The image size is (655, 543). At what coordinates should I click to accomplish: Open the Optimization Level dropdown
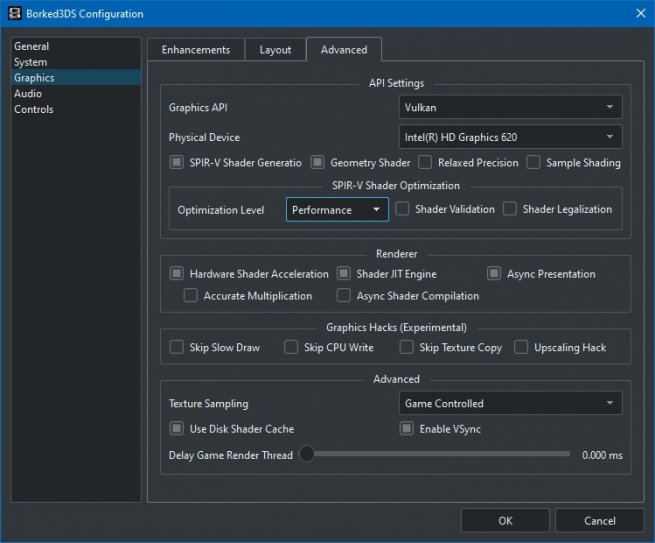tap(337, 210)
